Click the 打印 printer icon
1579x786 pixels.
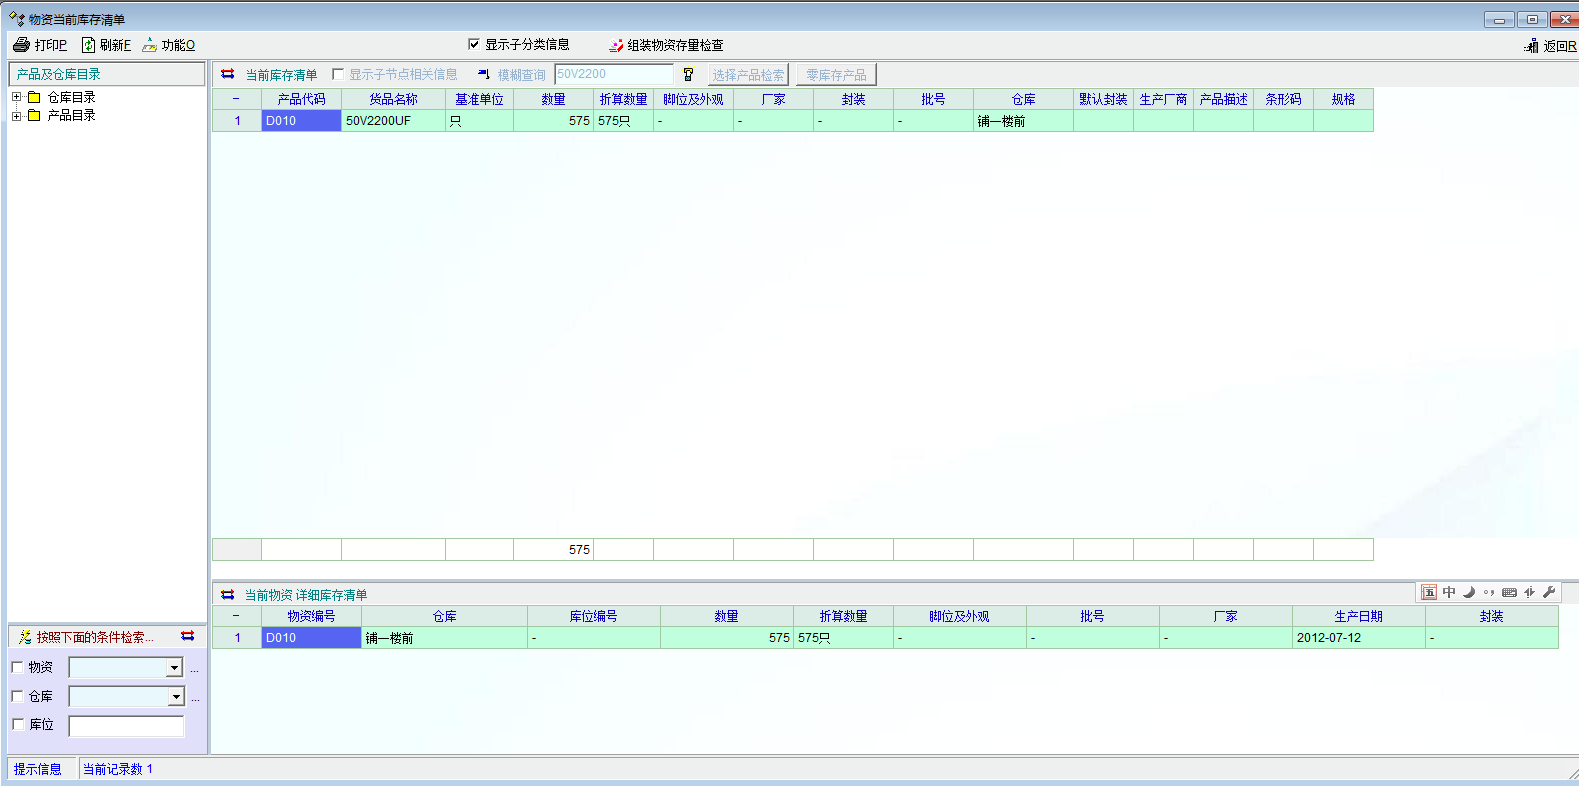click(x=21, y=45)
